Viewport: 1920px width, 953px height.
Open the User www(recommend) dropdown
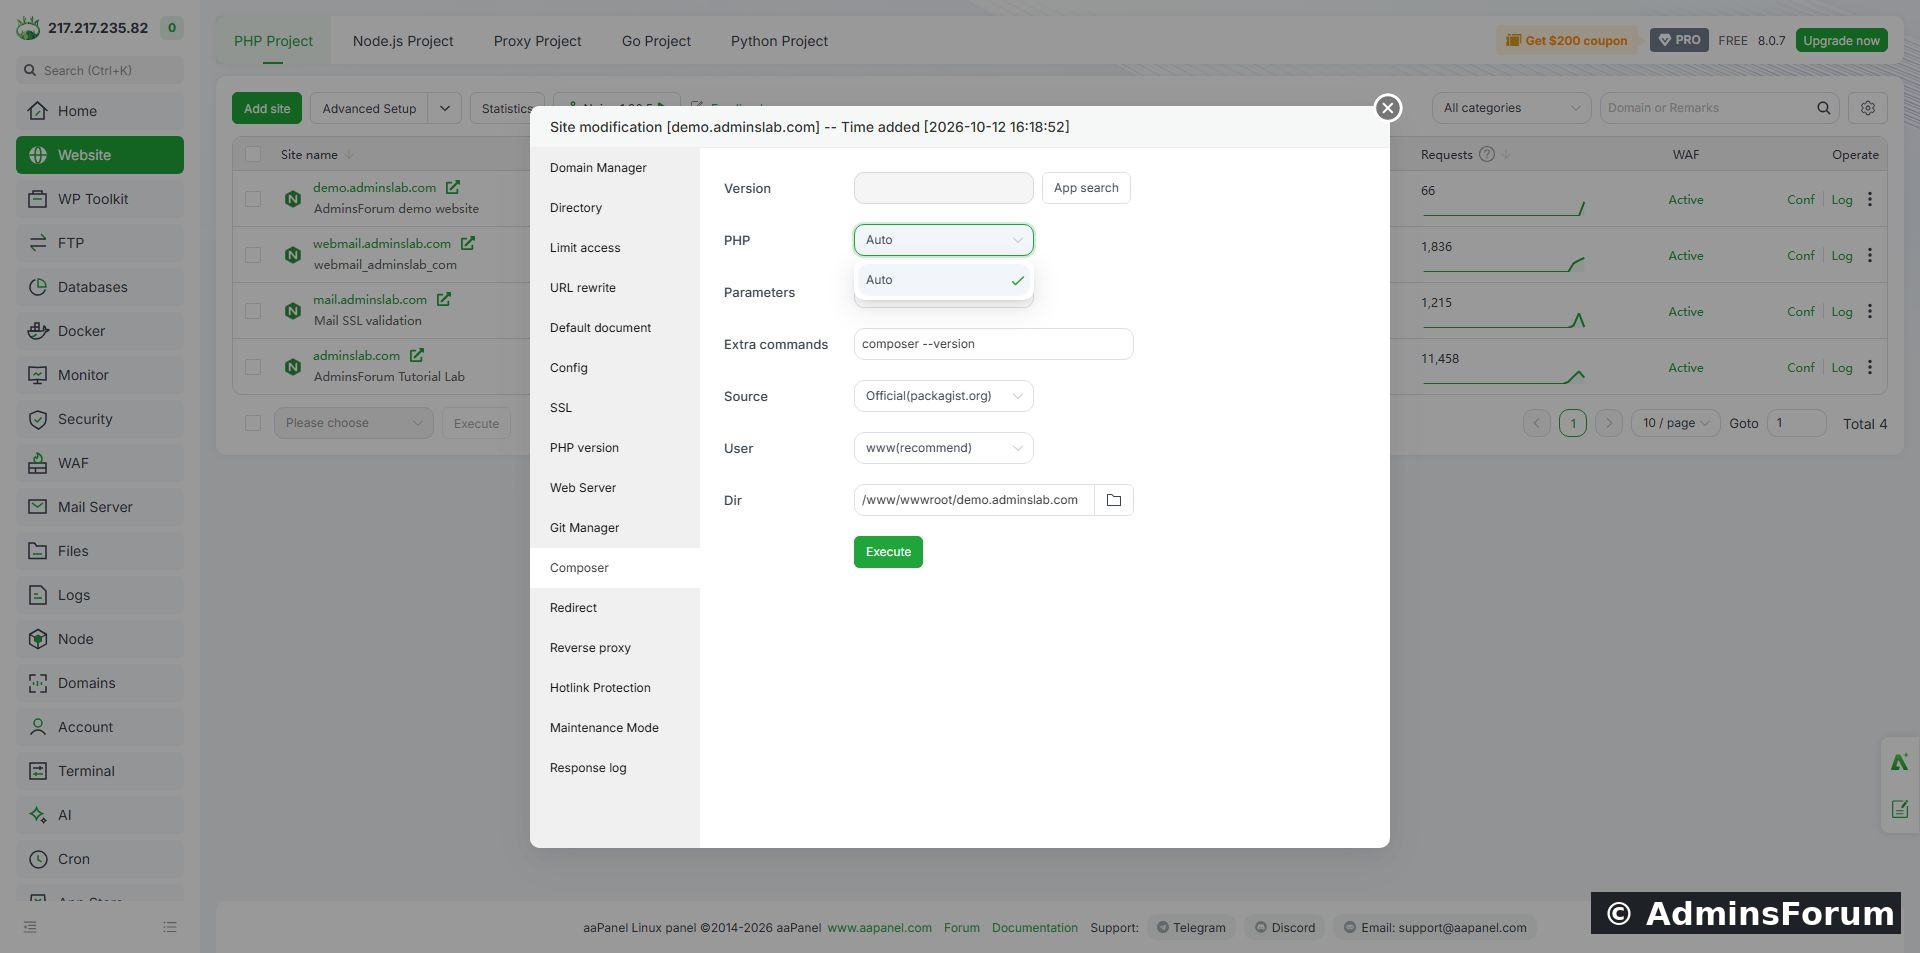click(943, 448)
